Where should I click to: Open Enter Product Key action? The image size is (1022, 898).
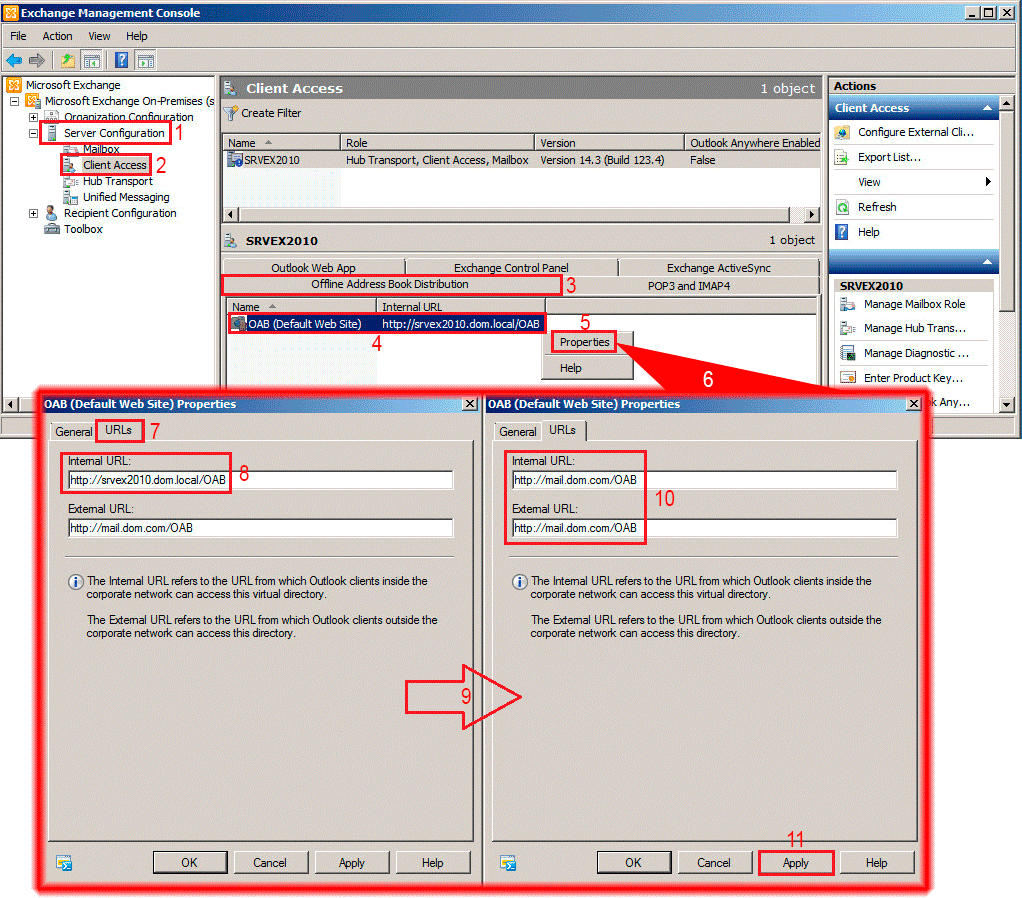tap(913, 377)
